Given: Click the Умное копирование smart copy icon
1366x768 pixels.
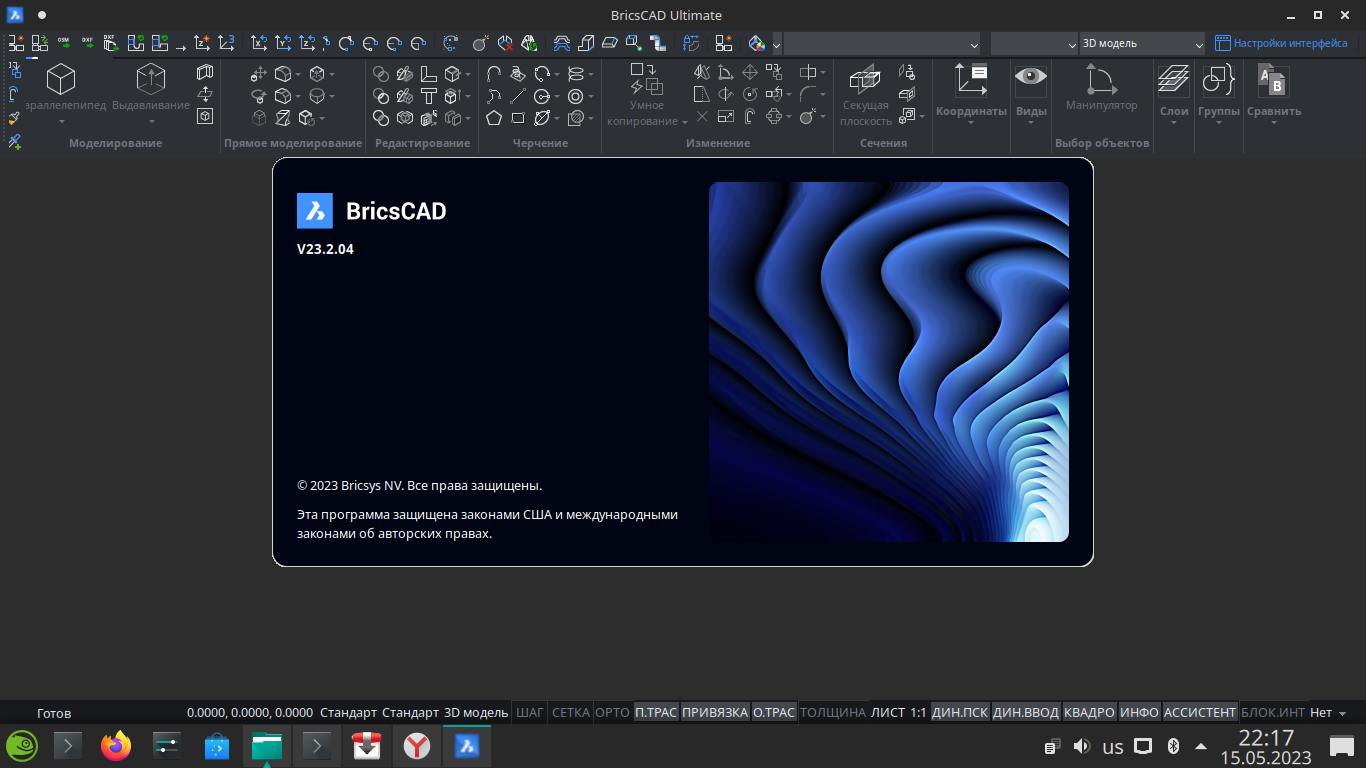Looking at the screenshot, I should click(x=646, y=79).
